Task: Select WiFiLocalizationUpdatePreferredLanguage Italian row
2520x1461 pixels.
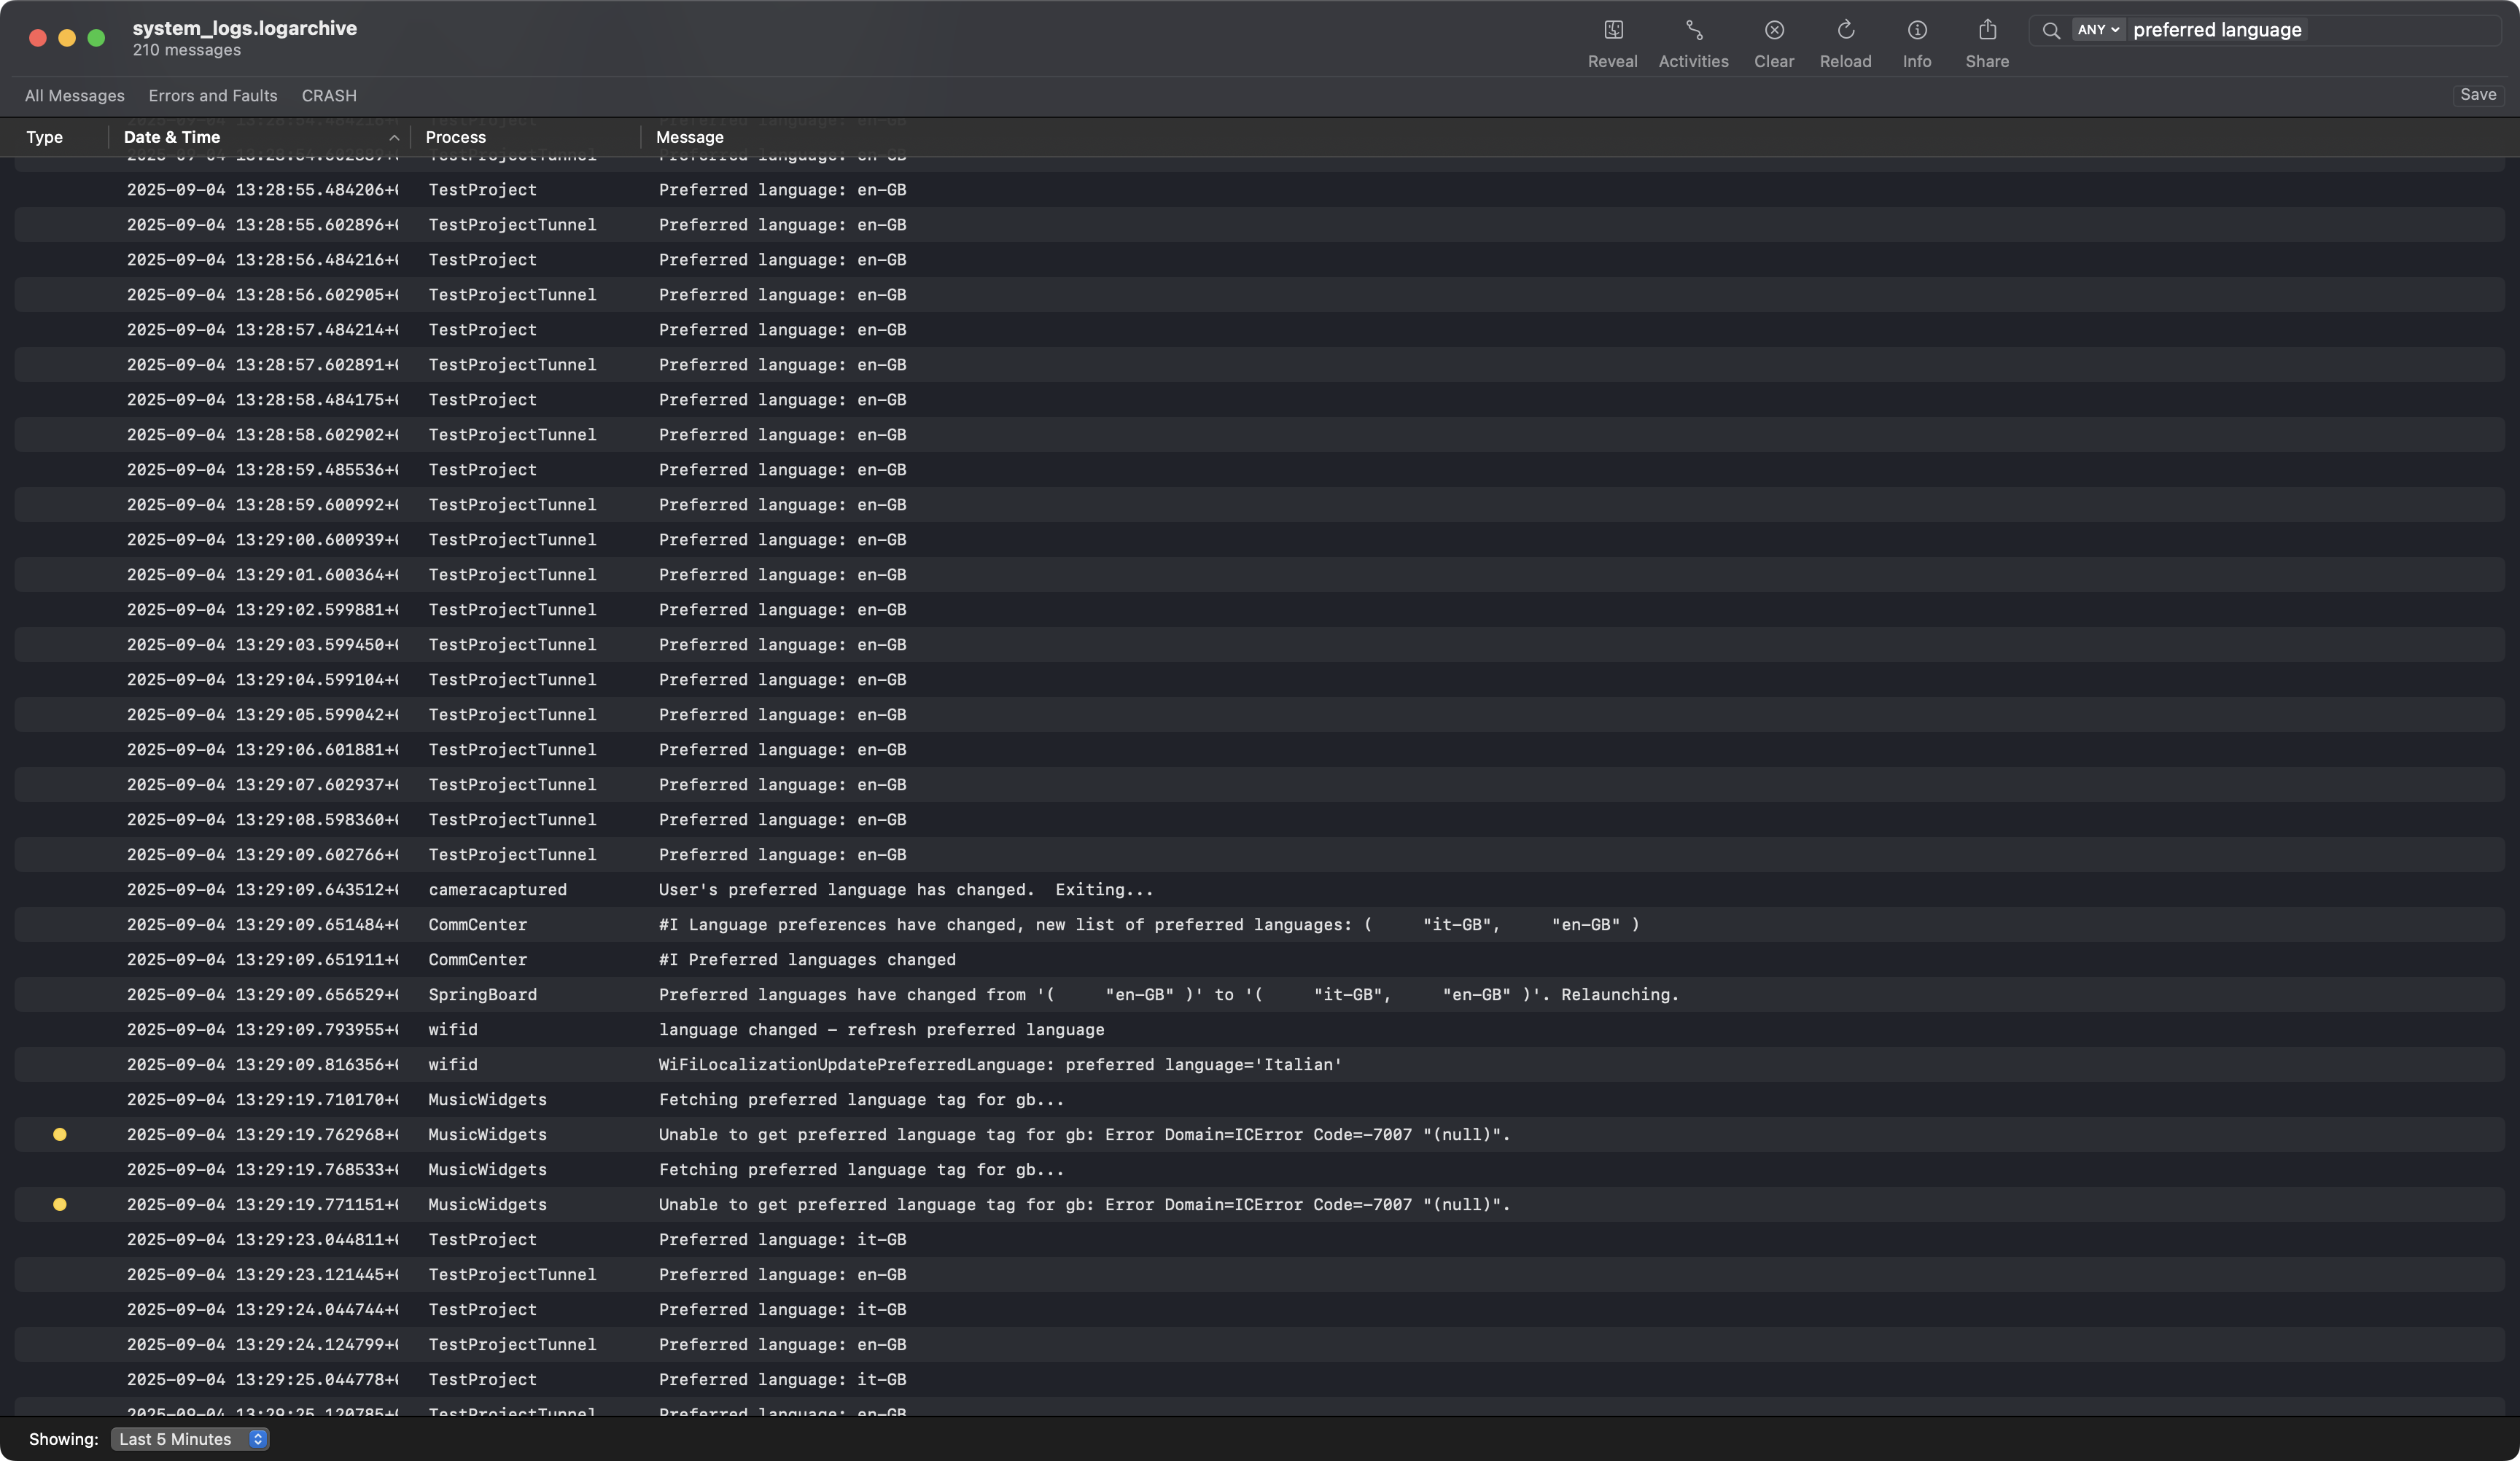Action: point(1259,1064)
